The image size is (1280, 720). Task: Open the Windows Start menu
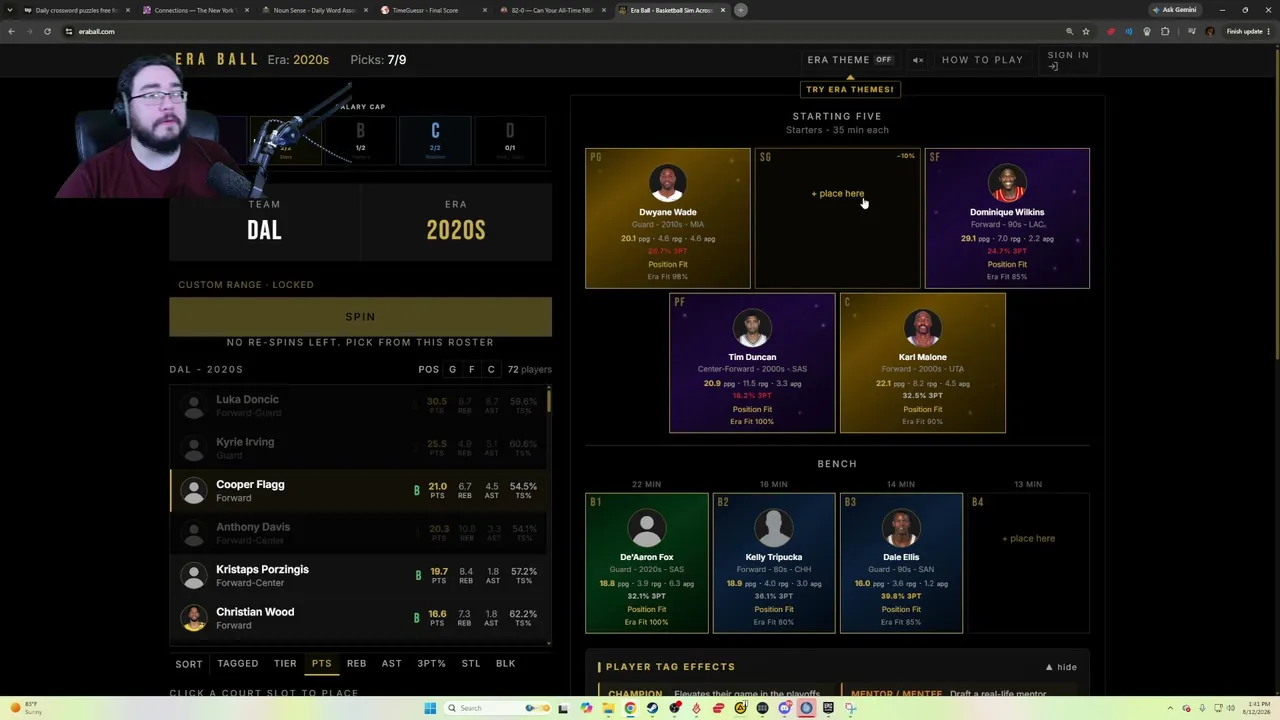click(x=430, y=708)
